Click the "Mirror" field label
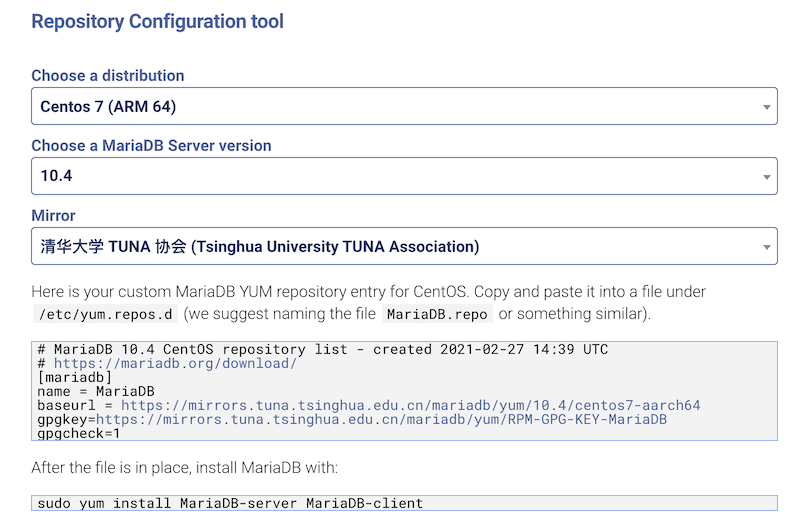807x526 pixels. 53,216
